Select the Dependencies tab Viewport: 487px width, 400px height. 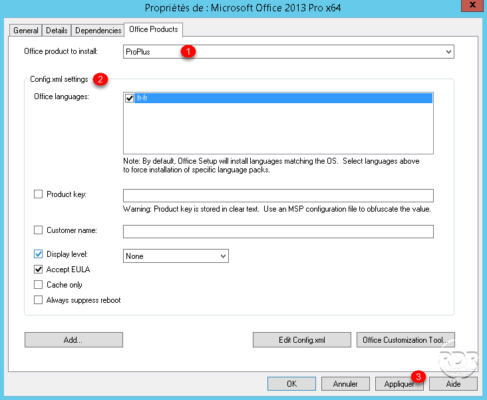pyautogui.click(x=98, y=30)
